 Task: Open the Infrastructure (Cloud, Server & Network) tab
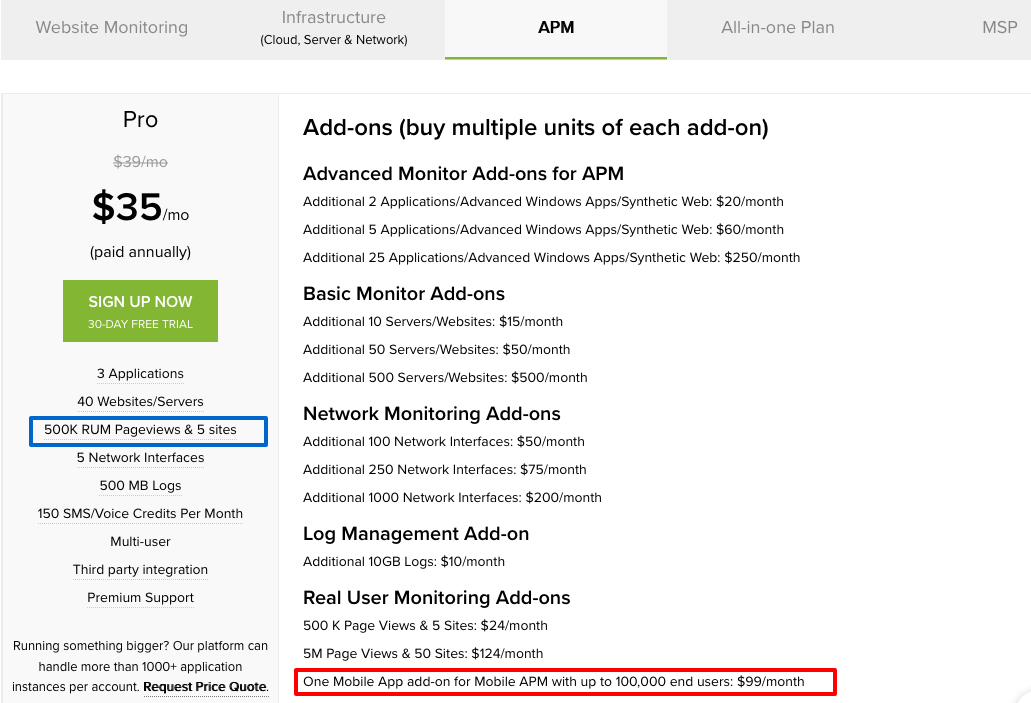[333, 27]
